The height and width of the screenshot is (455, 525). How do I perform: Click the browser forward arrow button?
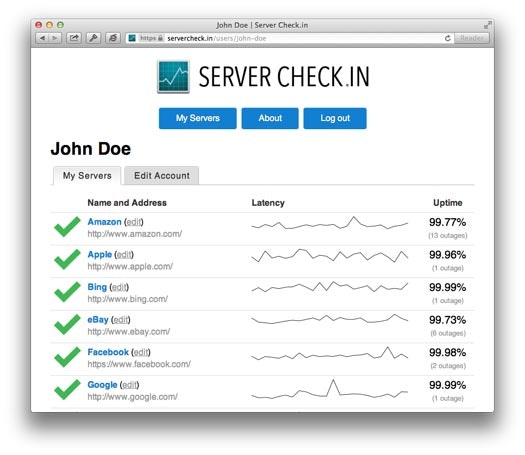pyautogui.click(x=55, y=38)
